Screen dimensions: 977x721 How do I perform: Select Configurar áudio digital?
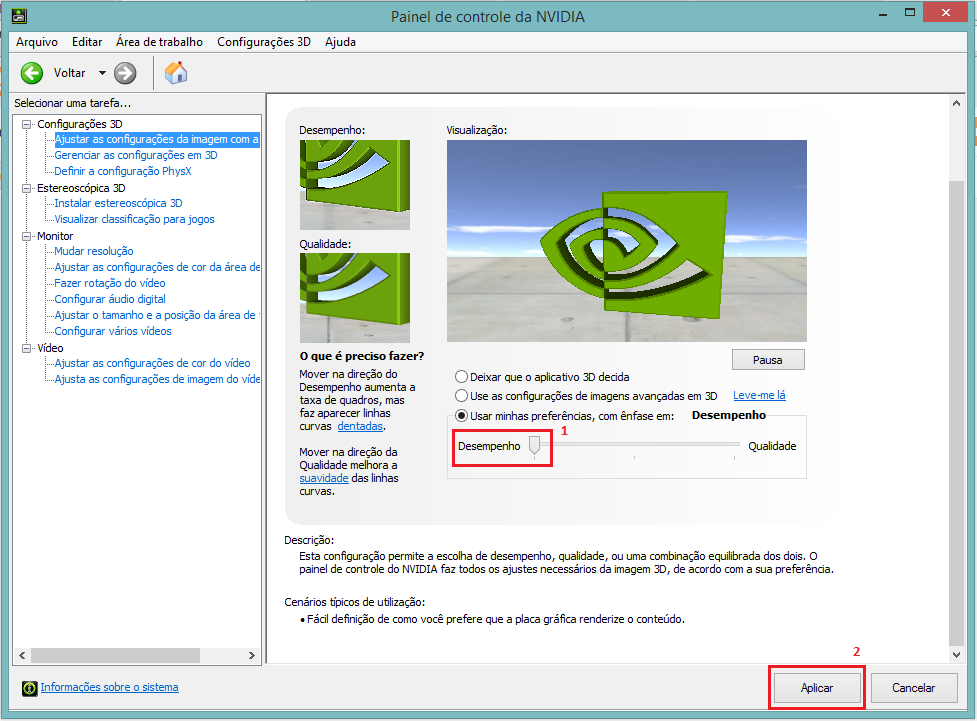click(x=110, y=299)
